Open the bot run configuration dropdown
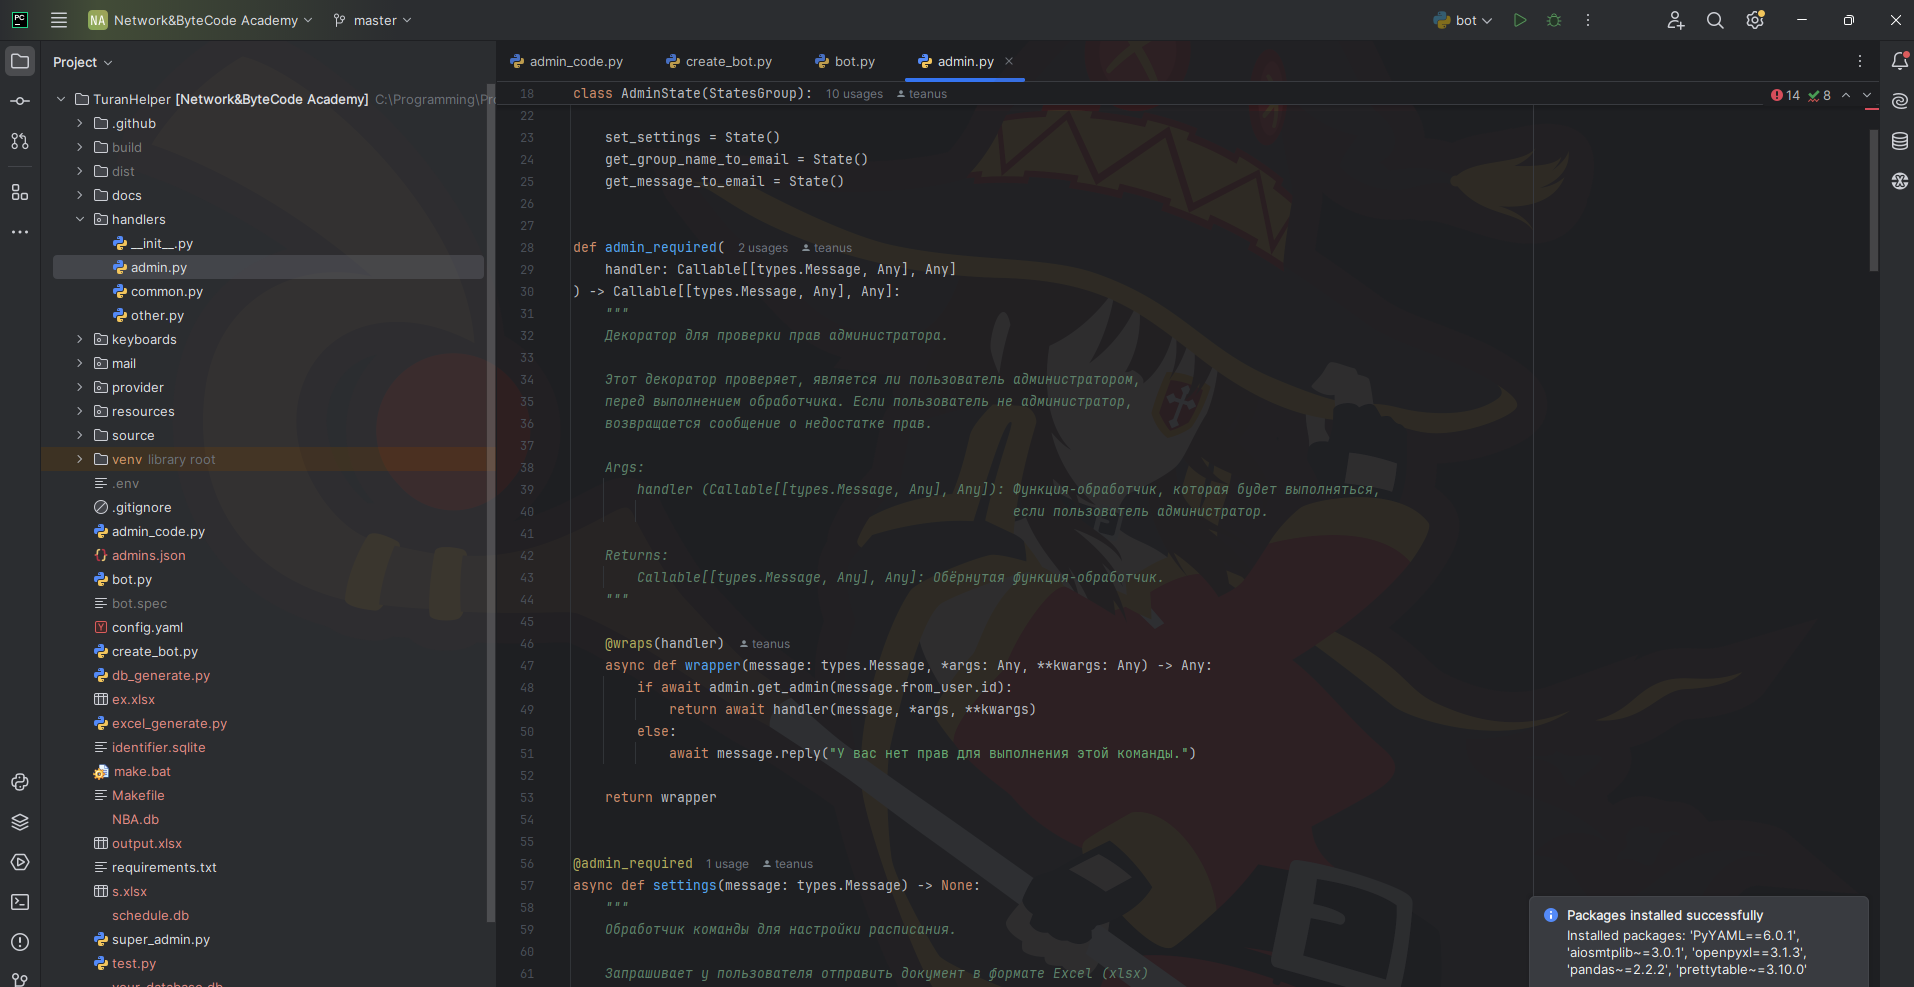Image resolution: width=1914 pixels, height=987 pixels. [x=1463, y=20]
